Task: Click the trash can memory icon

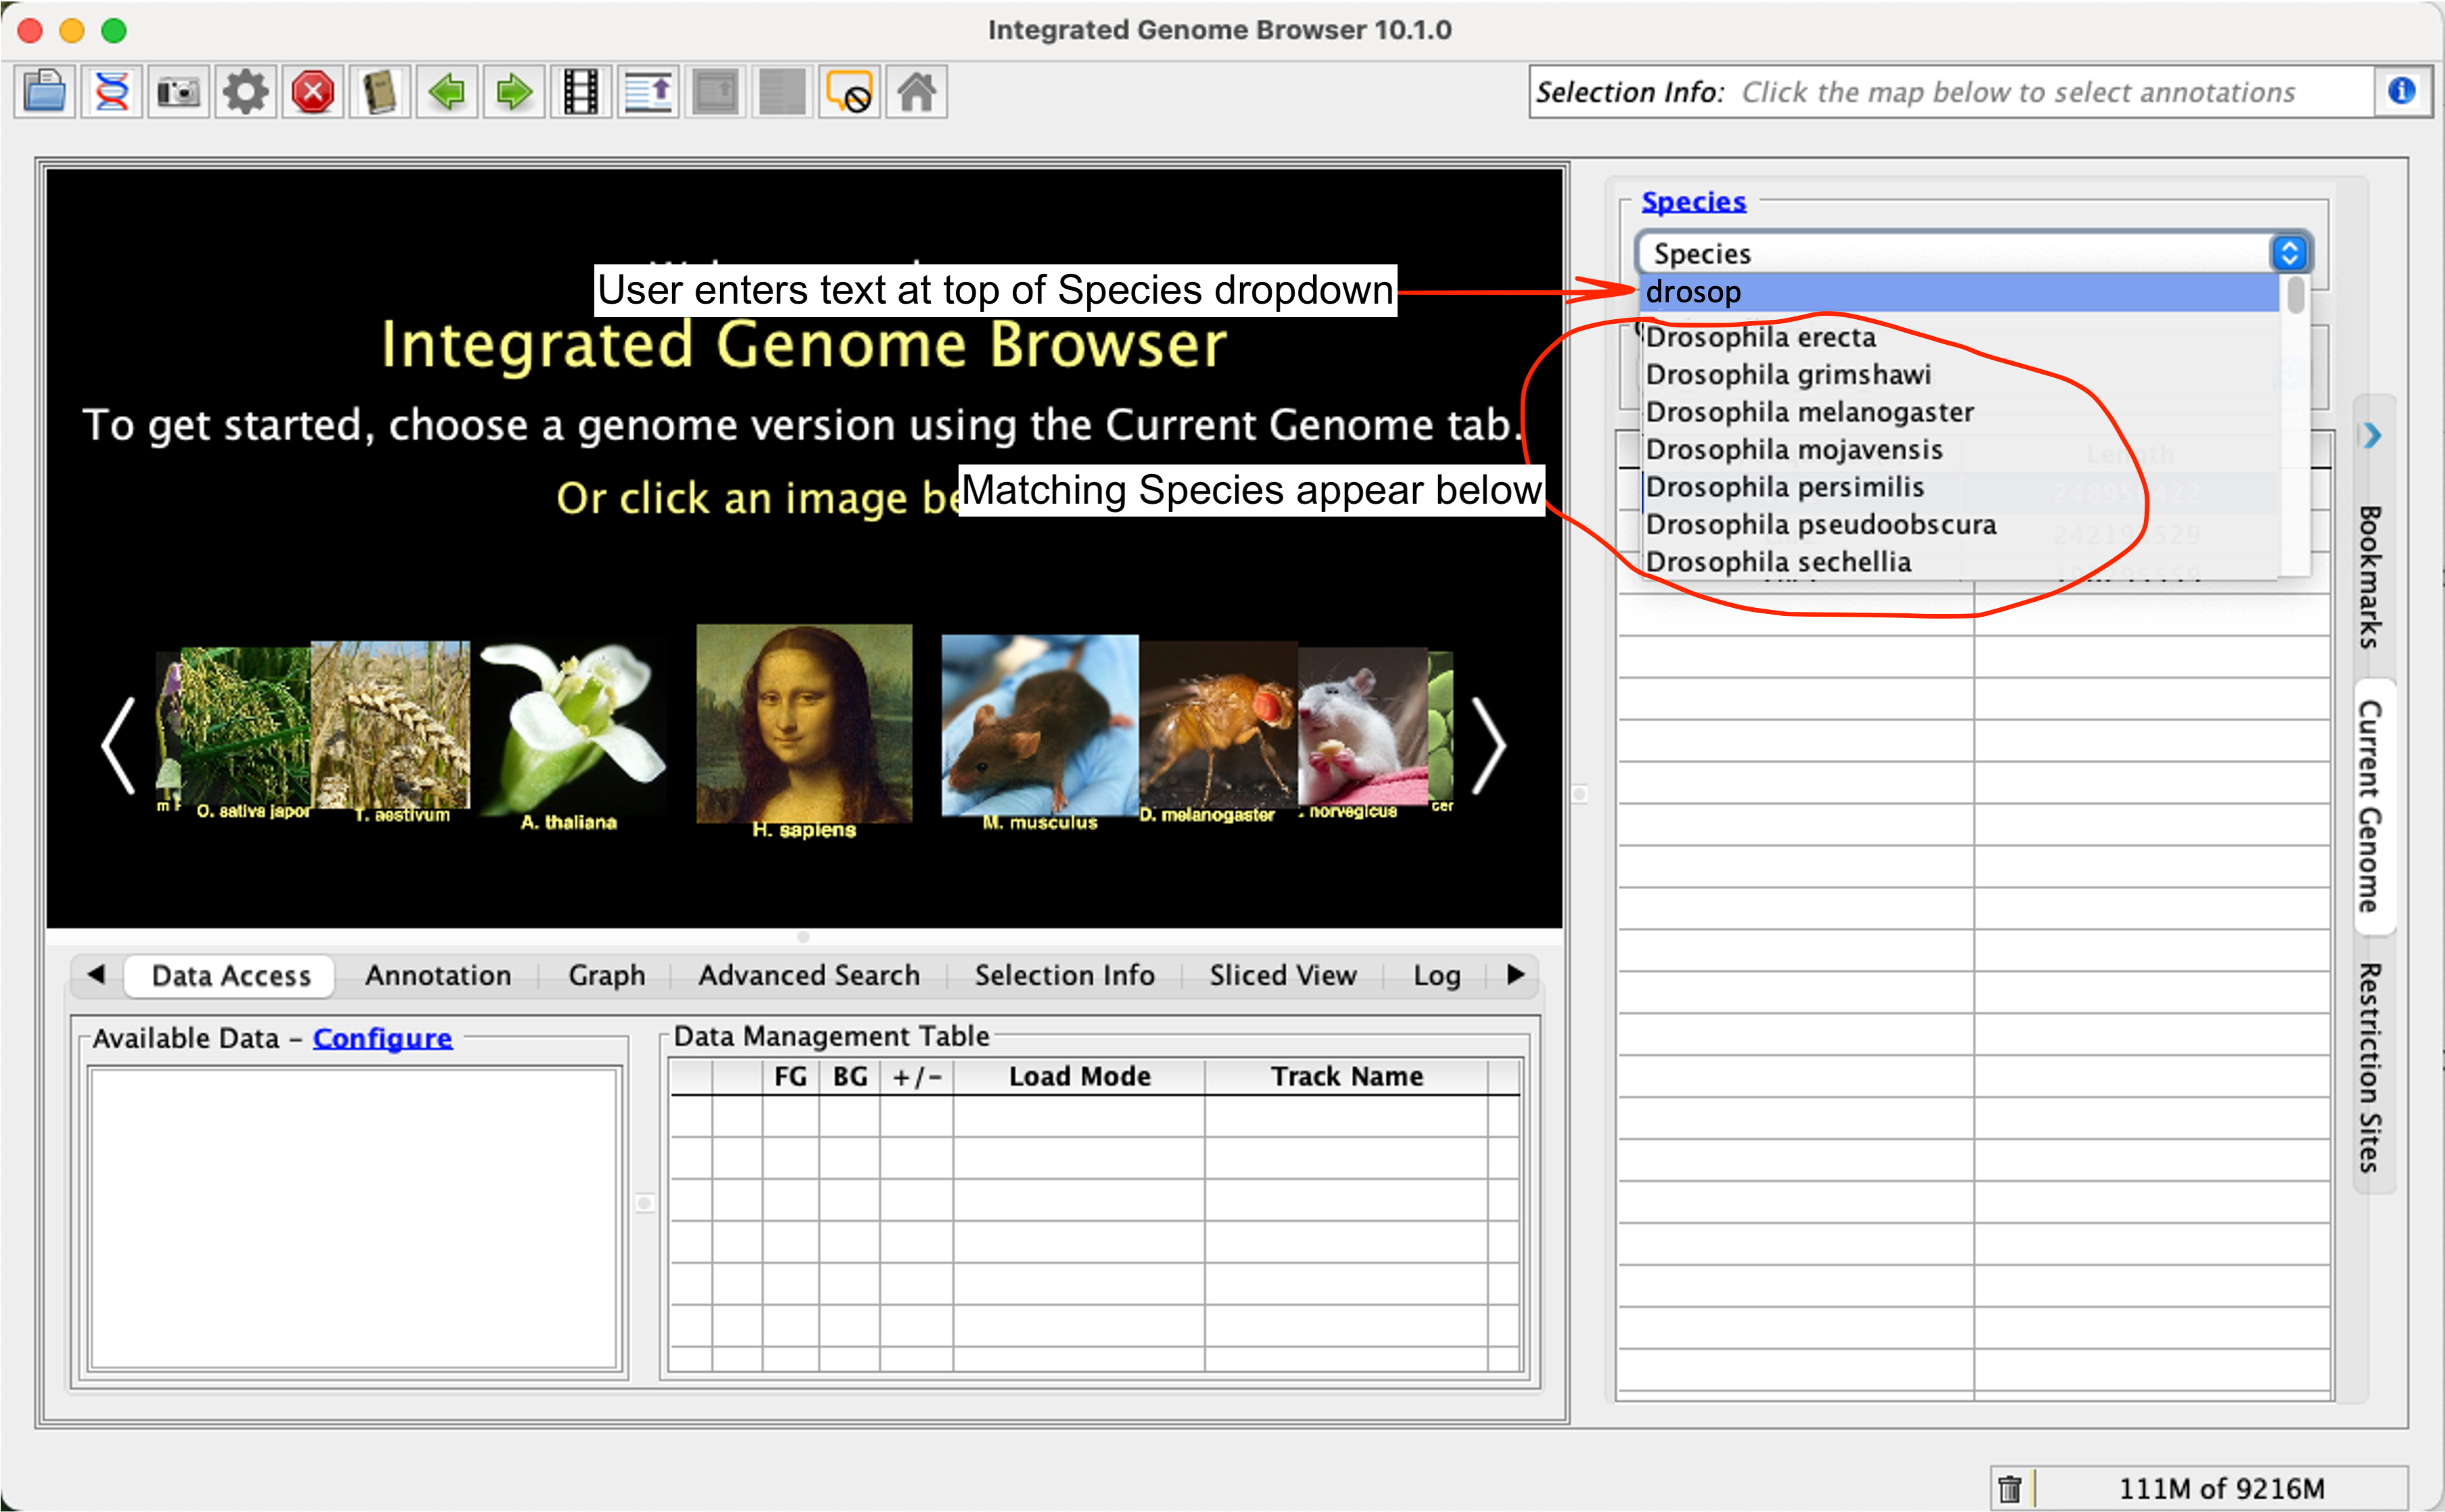Action: [x=2010, y=1489]
